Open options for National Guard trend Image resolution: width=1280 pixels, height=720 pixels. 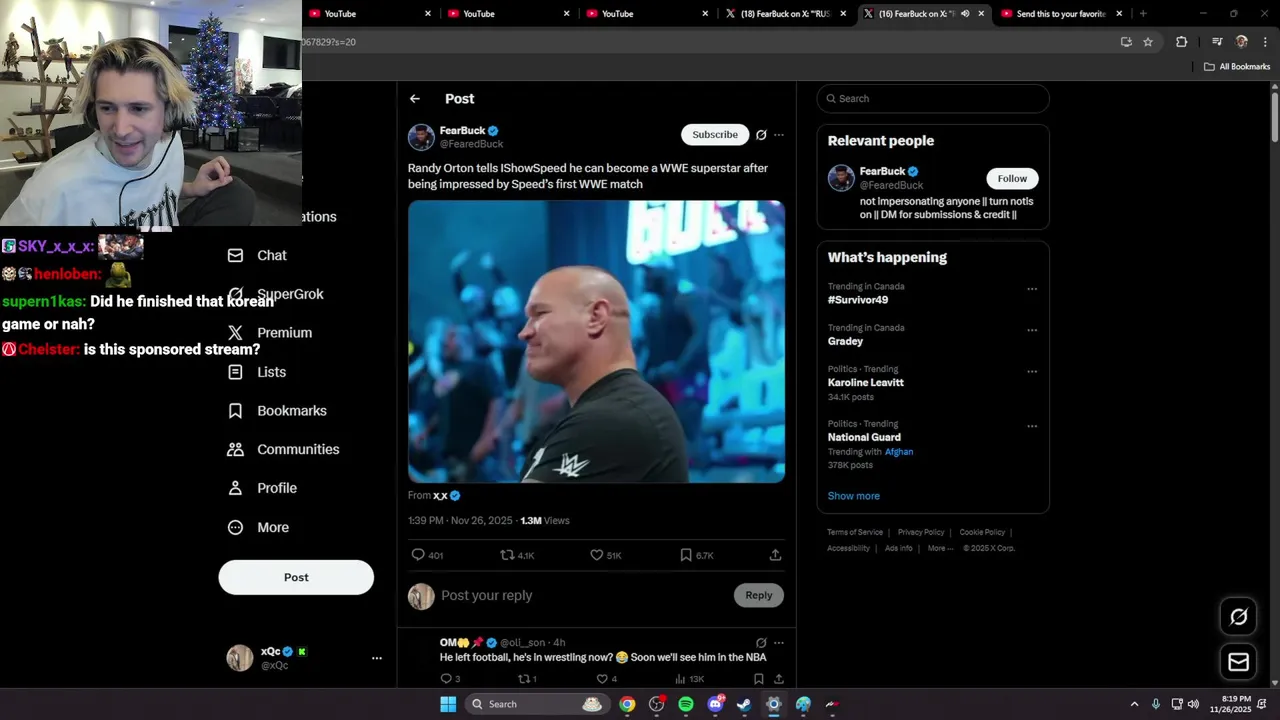click(1032, 426)
